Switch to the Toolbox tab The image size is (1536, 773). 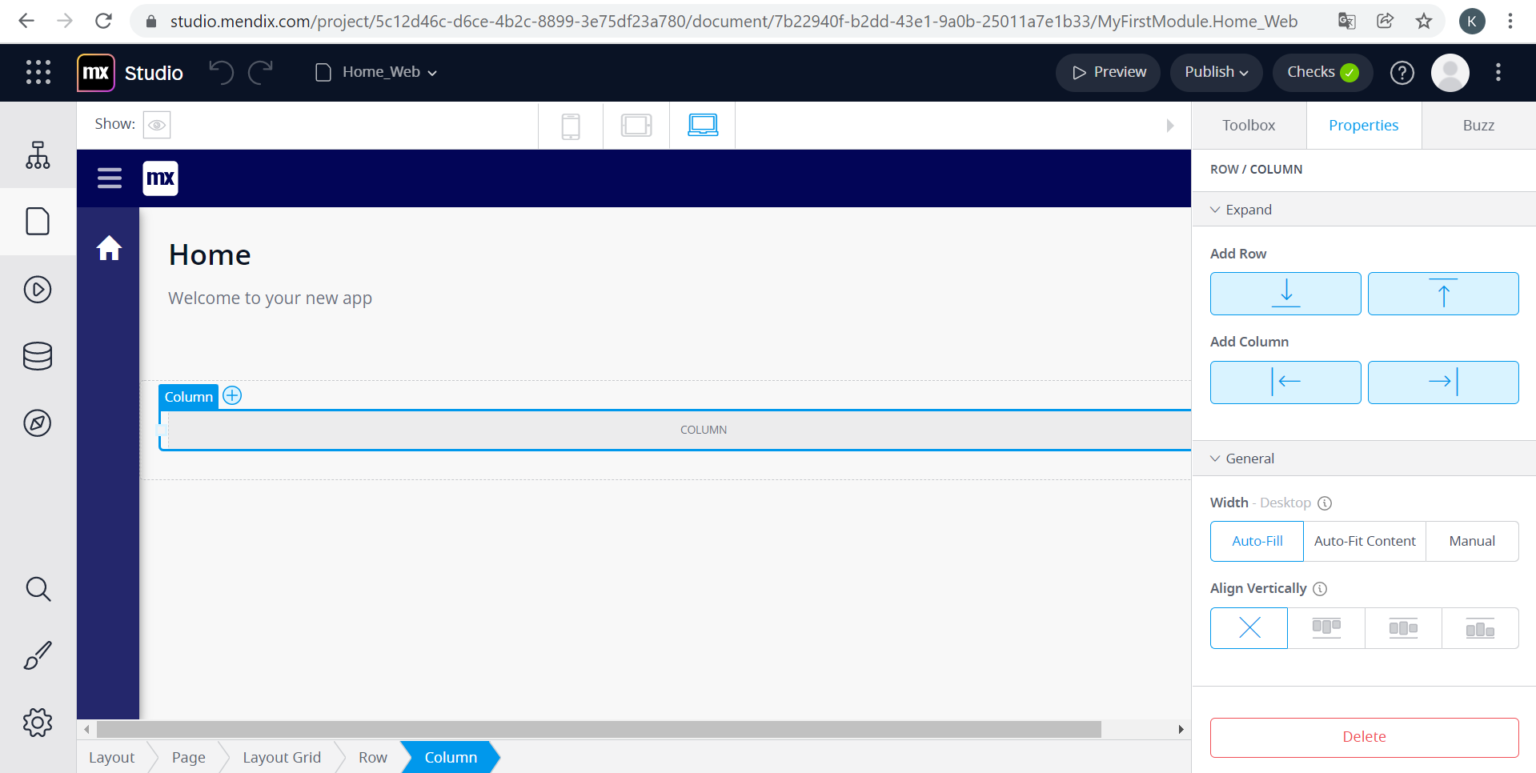(x=1248, y=125)
